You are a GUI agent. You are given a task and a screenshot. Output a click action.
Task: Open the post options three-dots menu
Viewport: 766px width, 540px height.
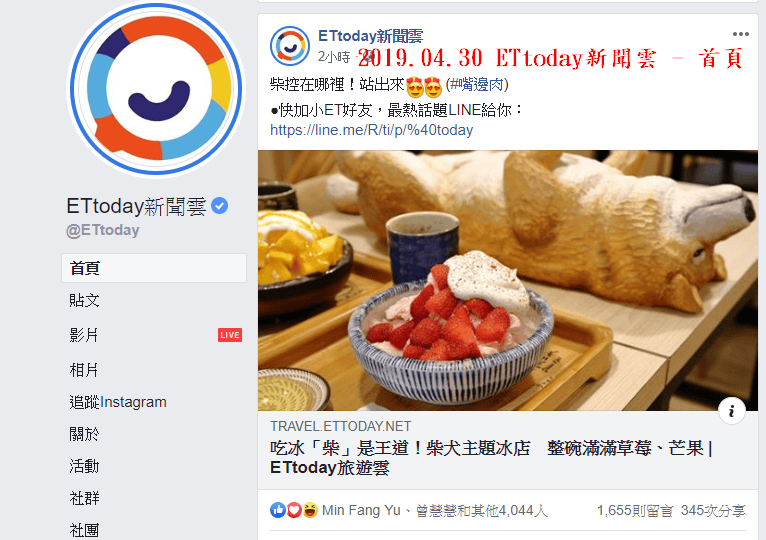point(741,34)
